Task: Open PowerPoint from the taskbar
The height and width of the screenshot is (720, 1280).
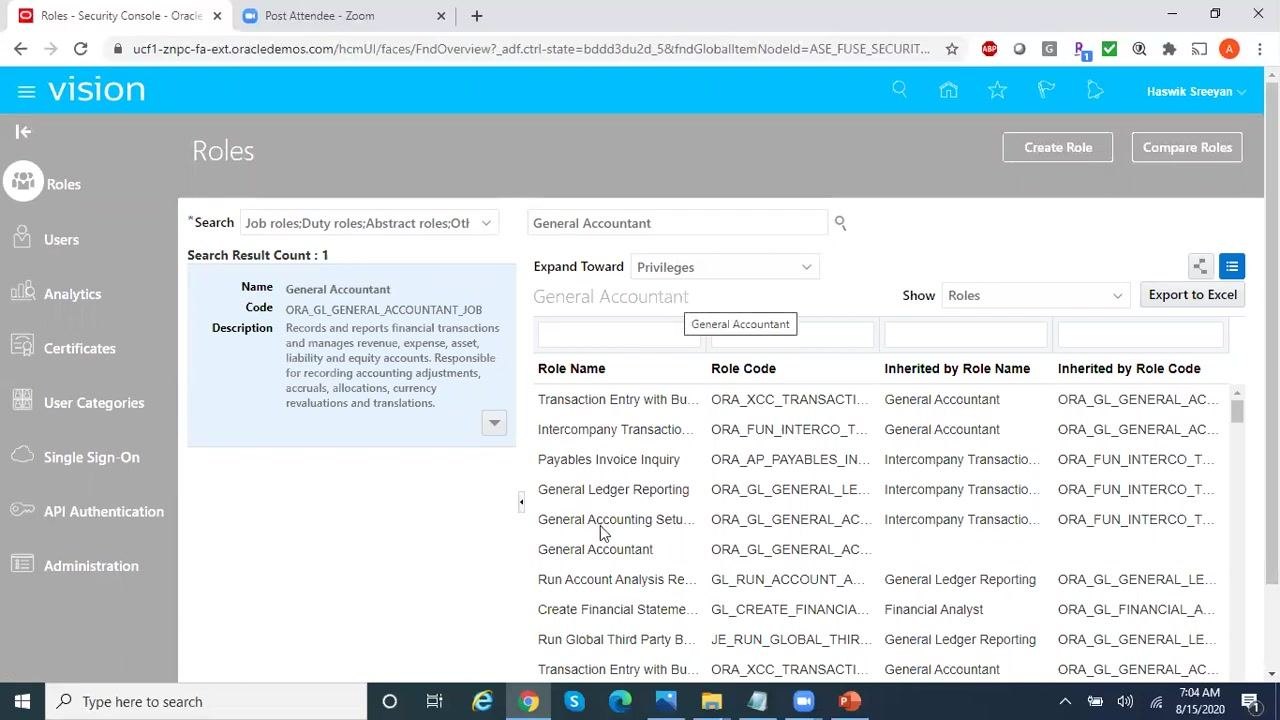Action: [849, 701]
